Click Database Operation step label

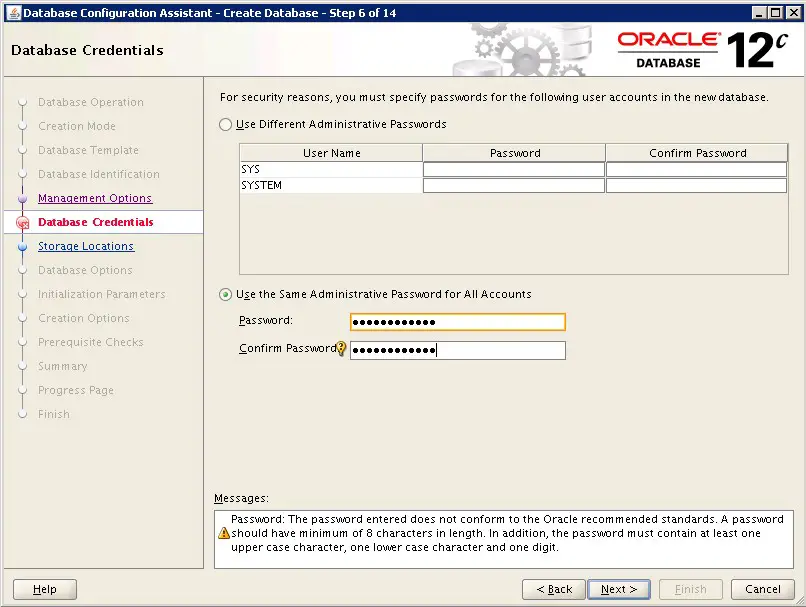click(x=90, y=102)
